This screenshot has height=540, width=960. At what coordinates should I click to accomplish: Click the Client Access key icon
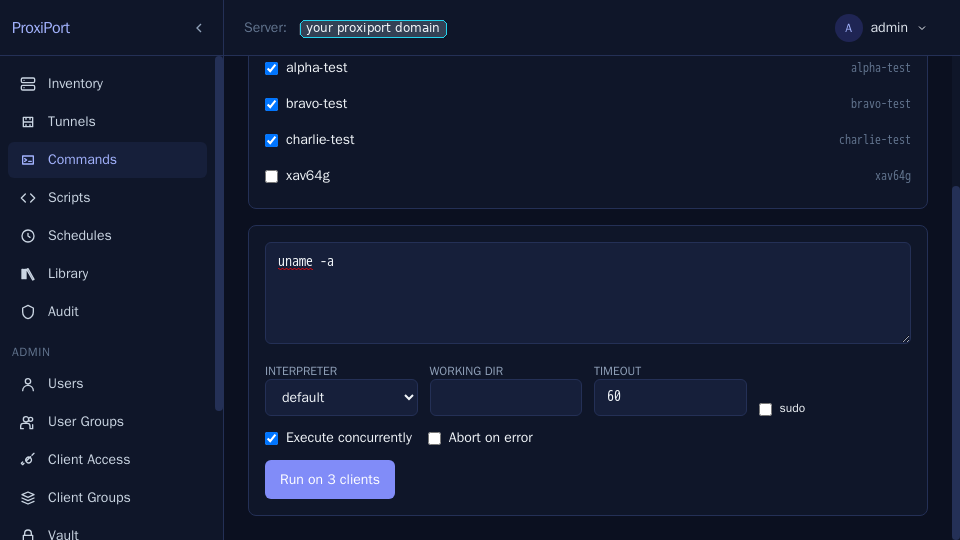pos(28,460)
